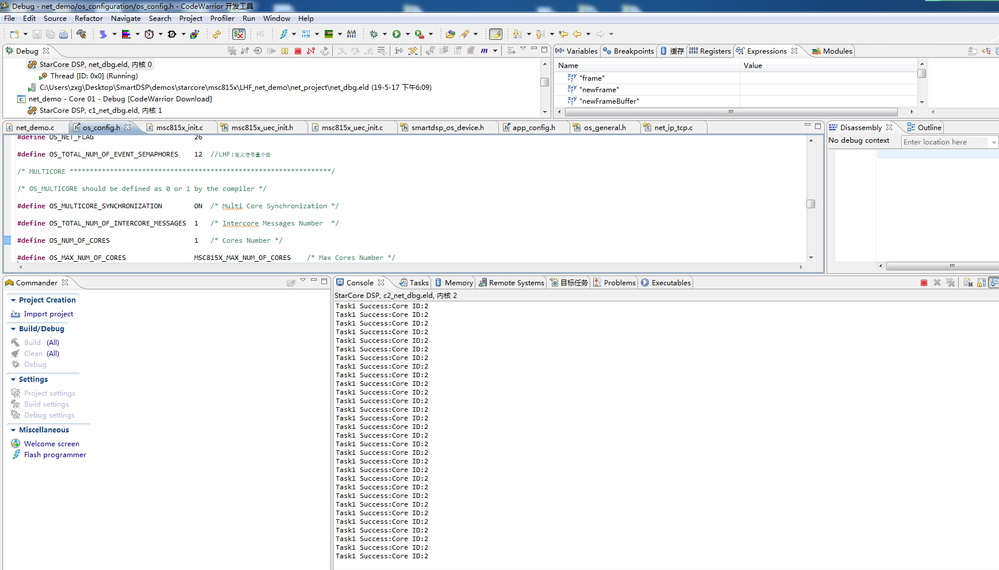
Task: Switch to the Breakpoints tab
Action: click(x=628, y=51)
